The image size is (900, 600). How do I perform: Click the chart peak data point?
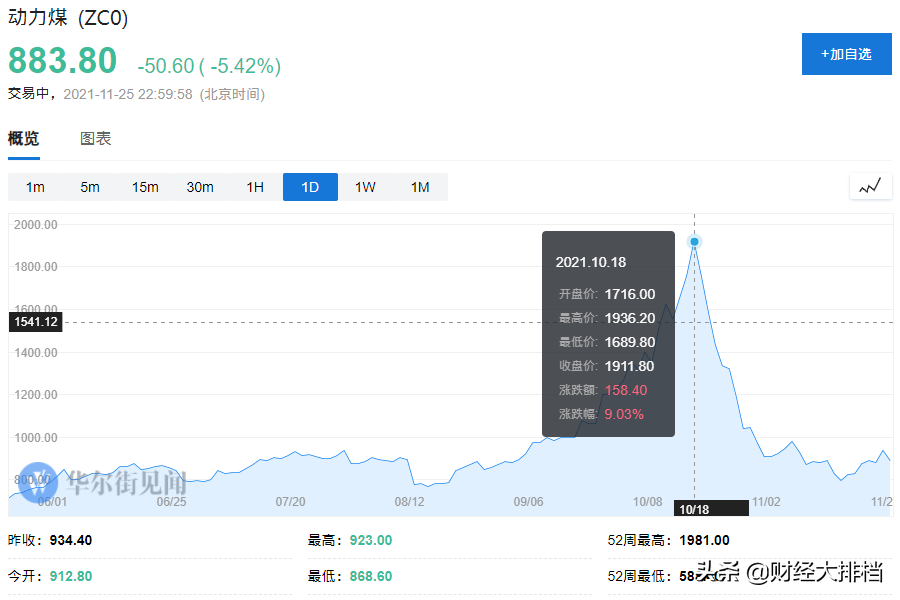pos(694,242)
